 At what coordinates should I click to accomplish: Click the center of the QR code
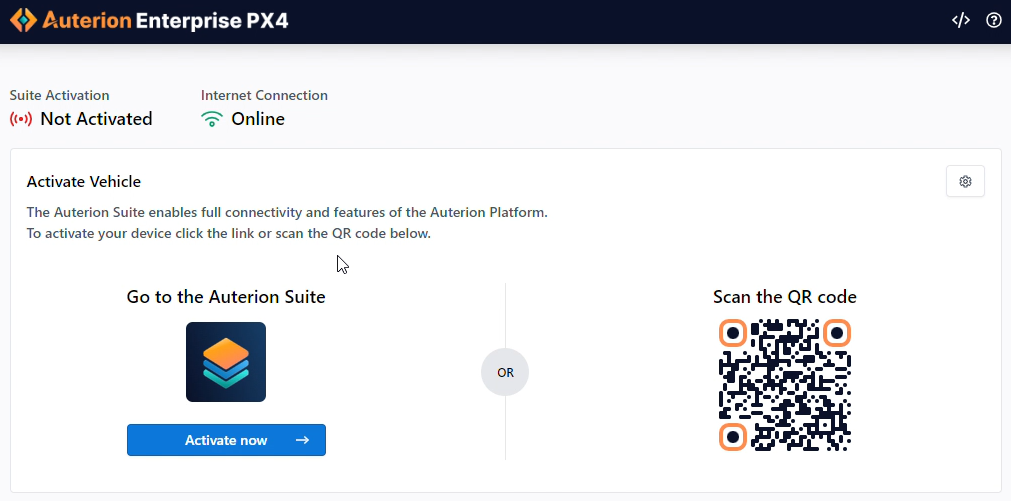click(785, 385)
